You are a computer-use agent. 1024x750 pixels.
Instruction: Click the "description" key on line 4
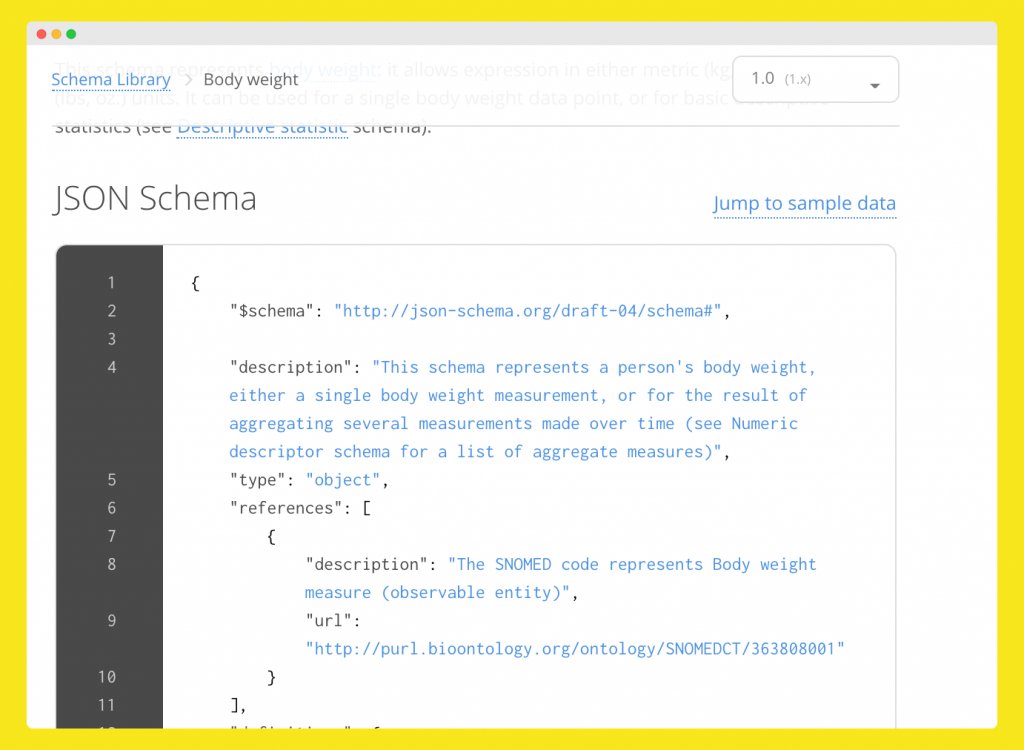[291, 367]
